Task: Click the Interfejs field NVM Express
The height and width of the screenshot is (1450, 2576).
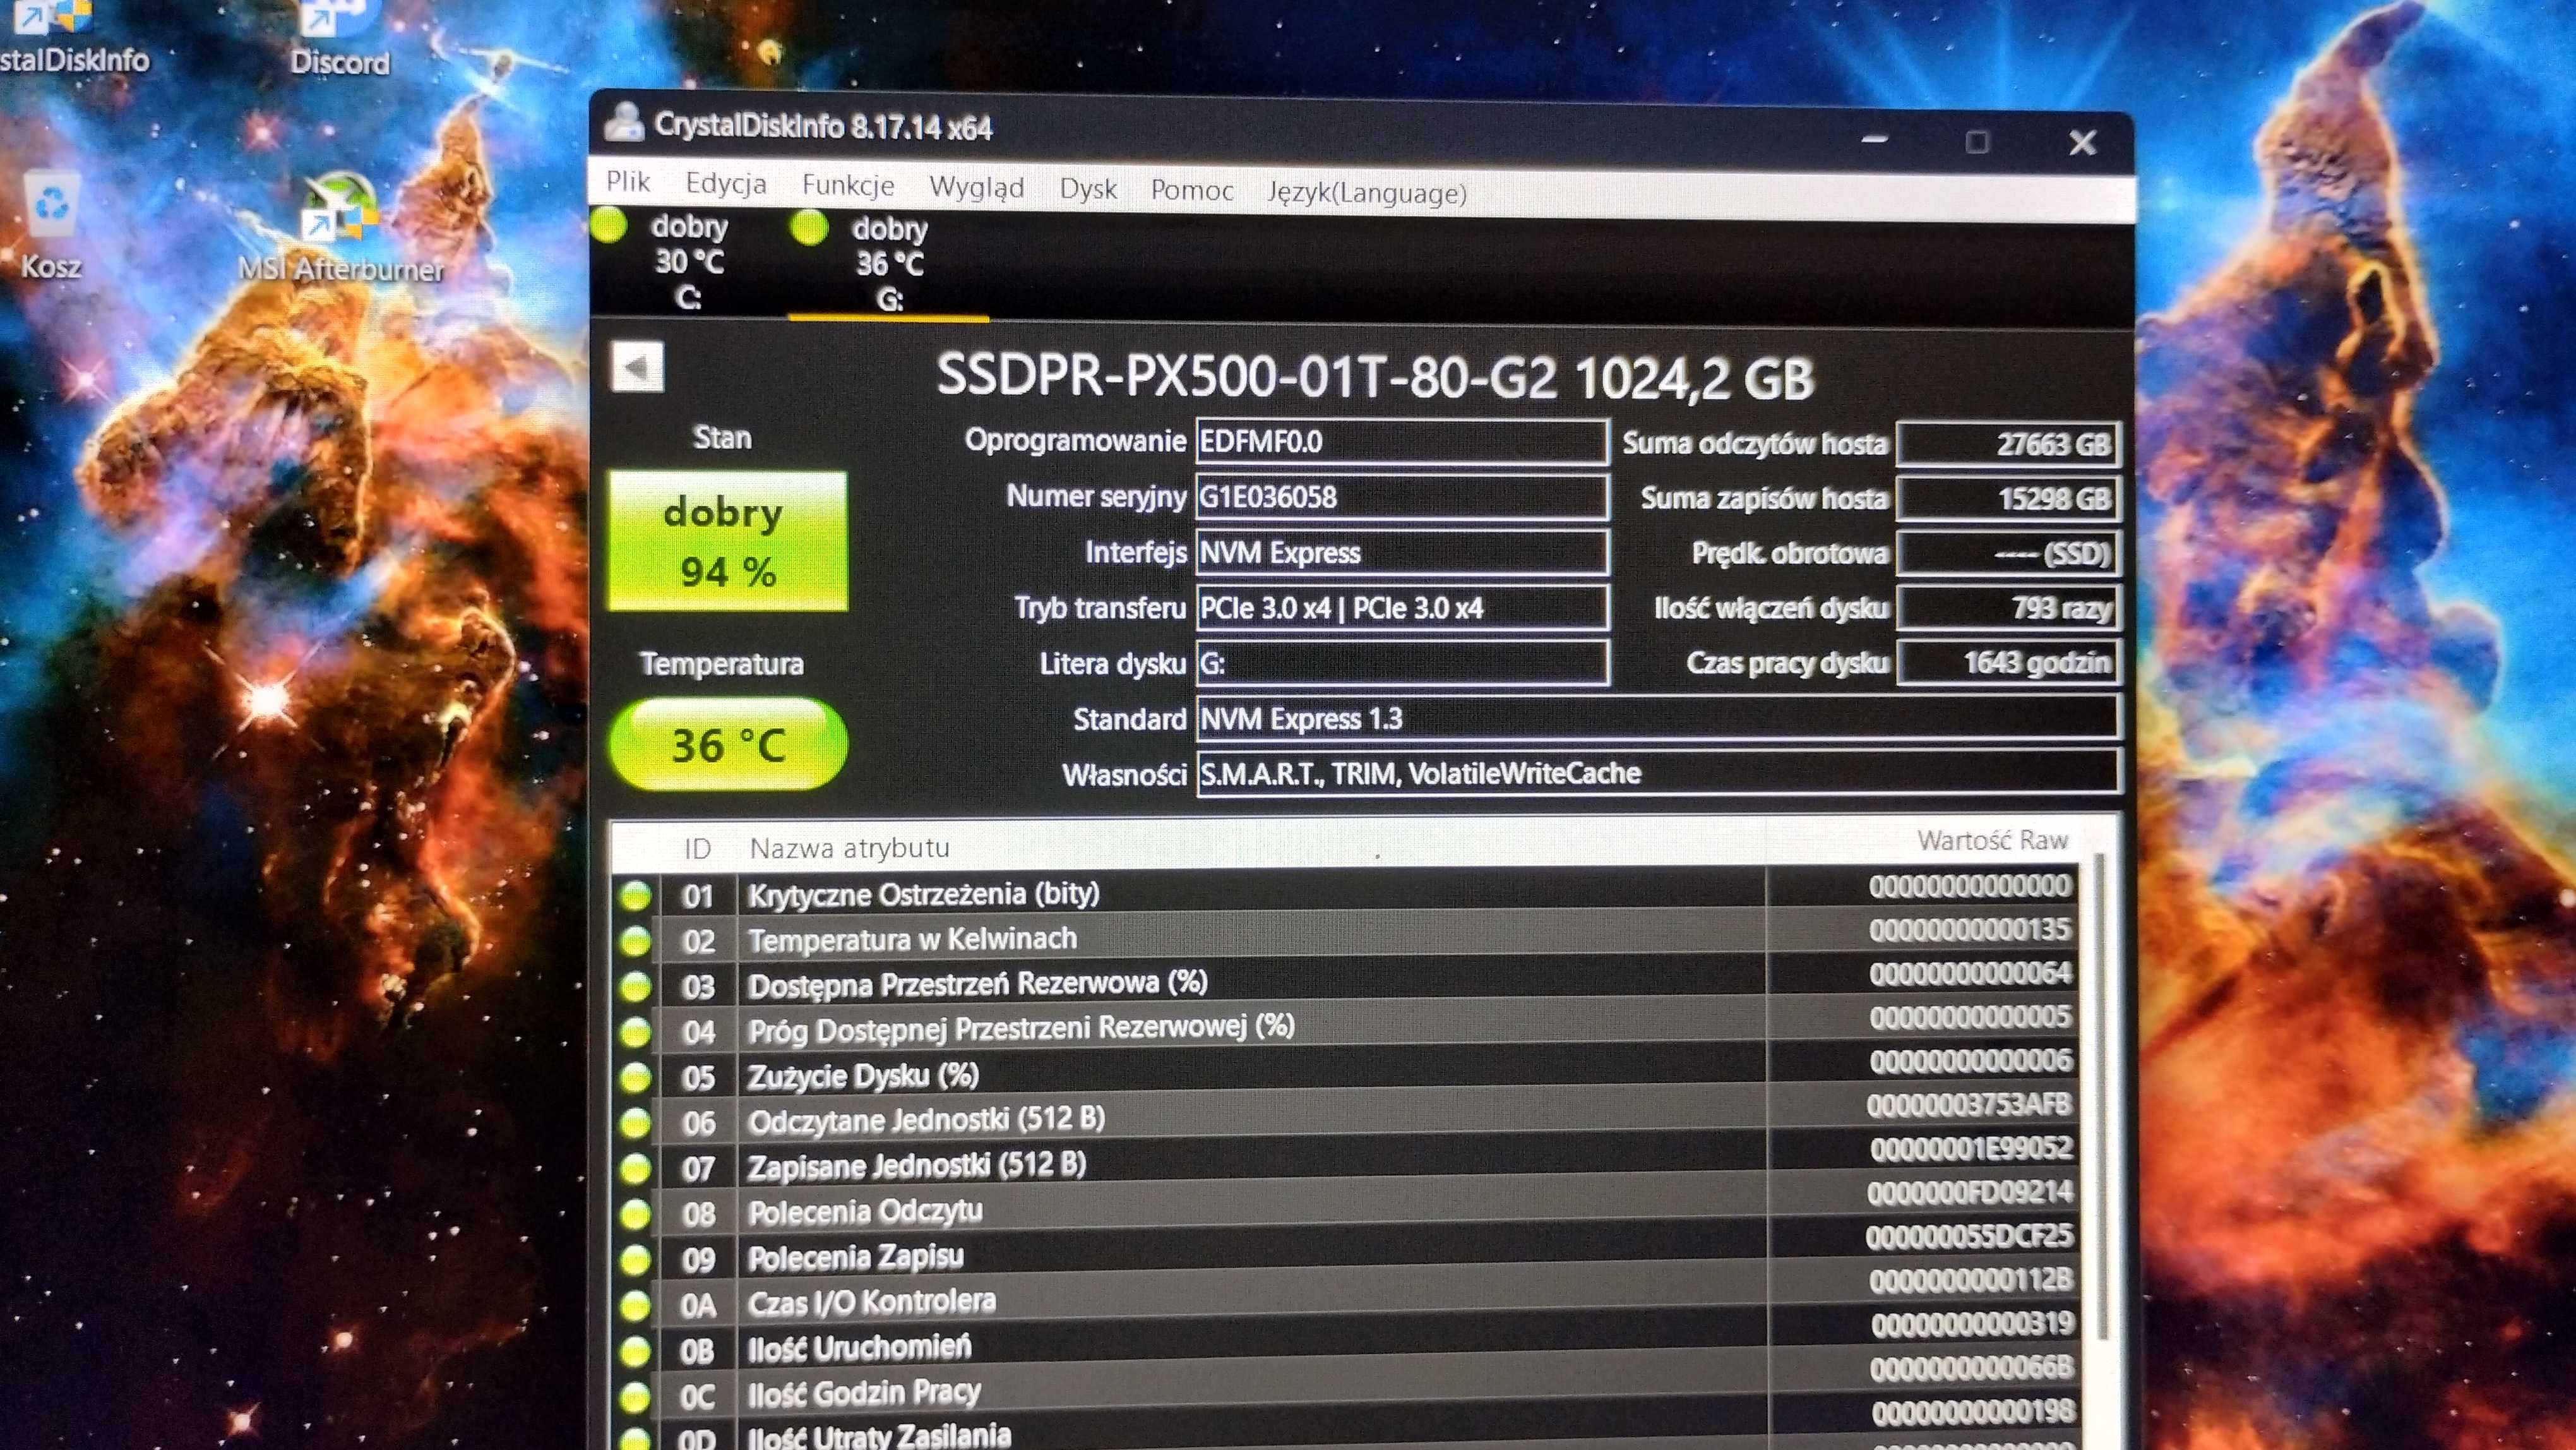Action: (x=1402, y=553)
